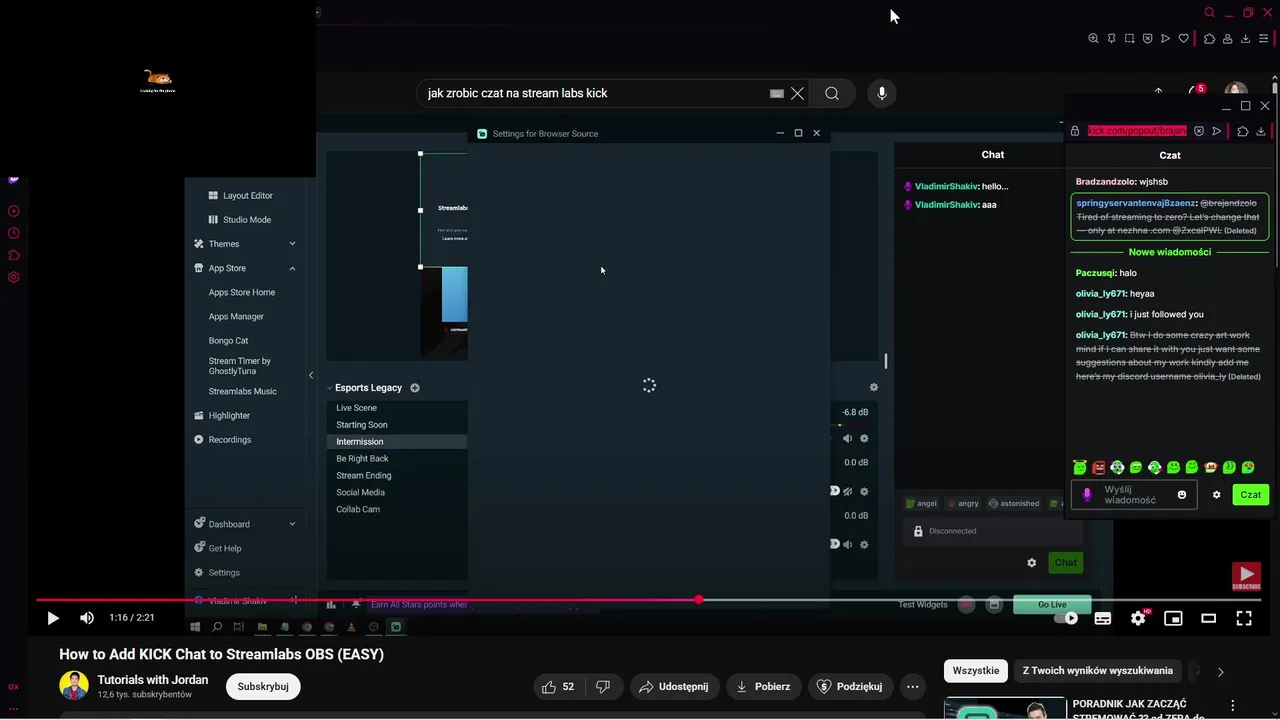Open video watermark subscribe icon
The width and height of the screenshot is (1280, 720).
(1246, 577)
